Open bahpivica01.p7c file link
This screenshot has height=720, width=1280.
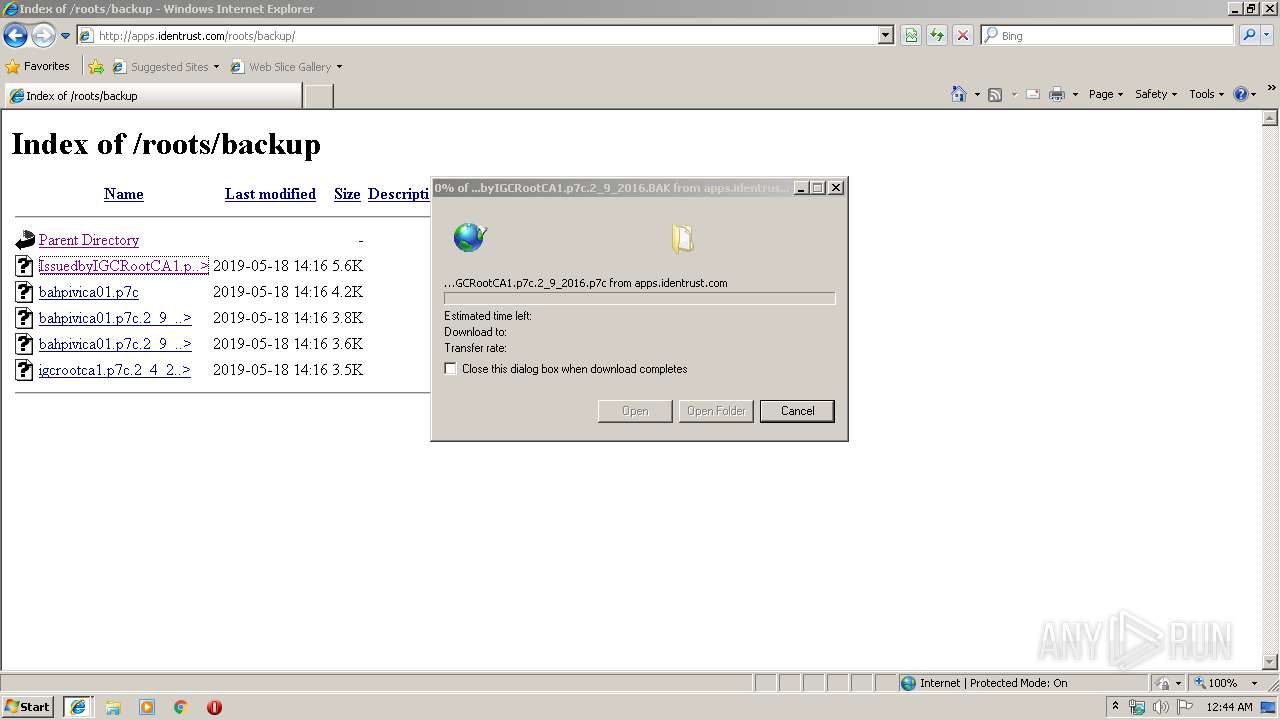(x=89, y=292)
